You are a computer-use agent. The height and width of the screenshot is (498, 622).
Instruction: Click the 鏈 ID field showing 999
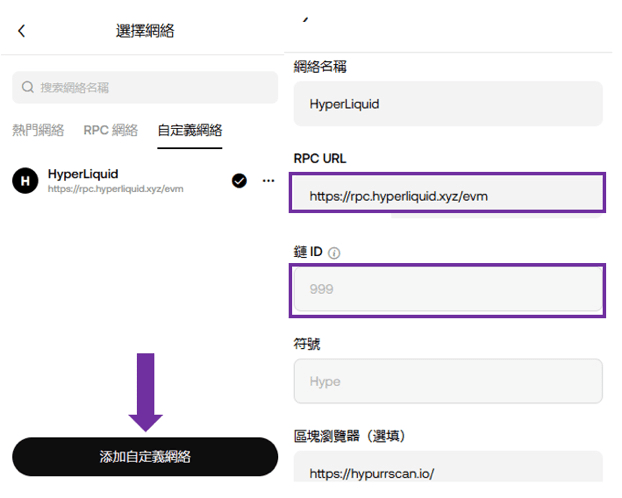tap(448, 289)
